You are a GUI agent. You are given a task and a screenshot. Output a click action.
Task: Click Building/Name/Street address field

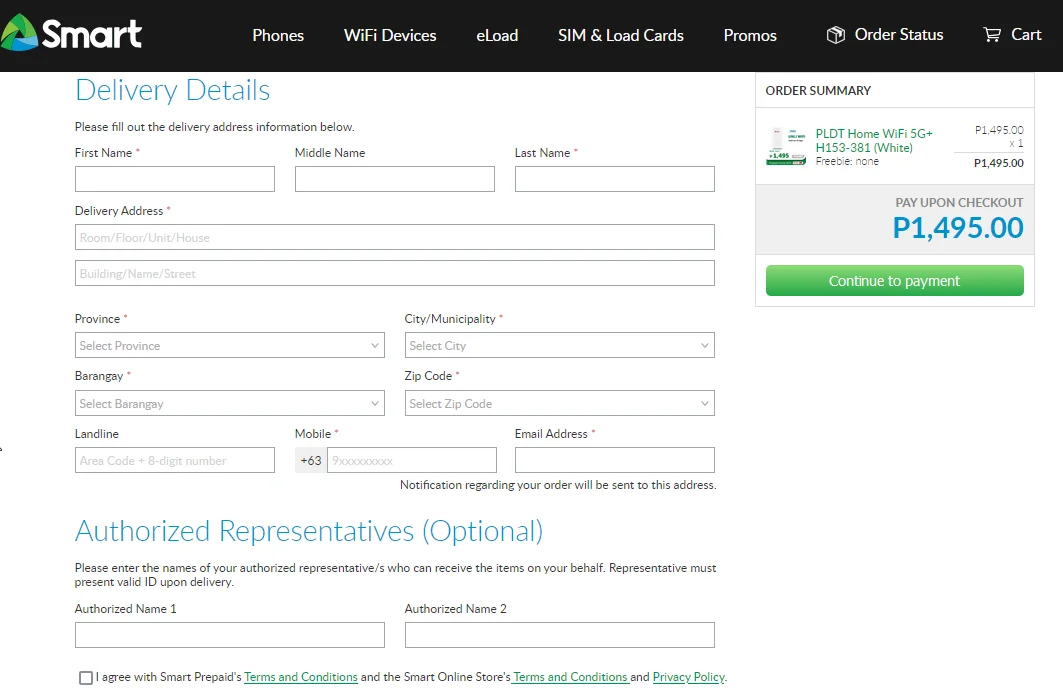point(395,273)
